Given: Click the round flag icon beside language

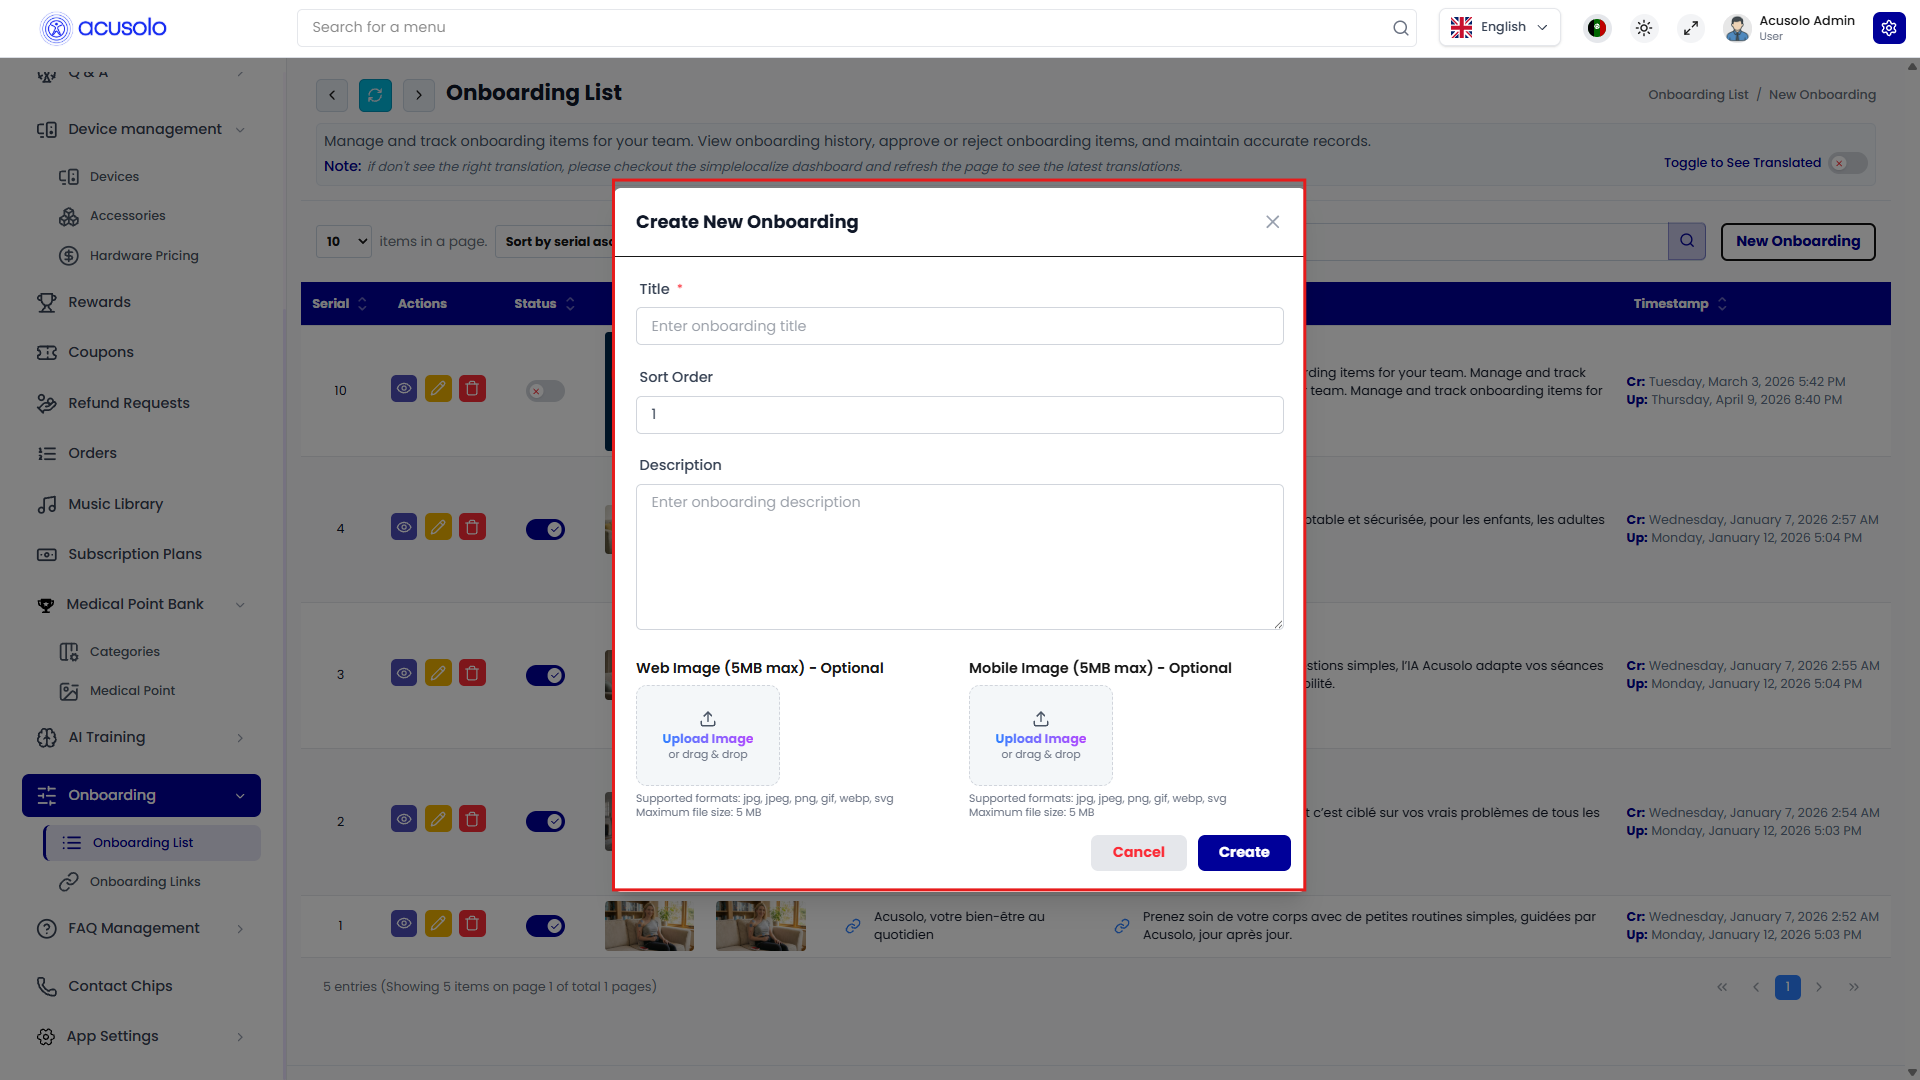Looking at the screenshot, I should (1597, 28).
